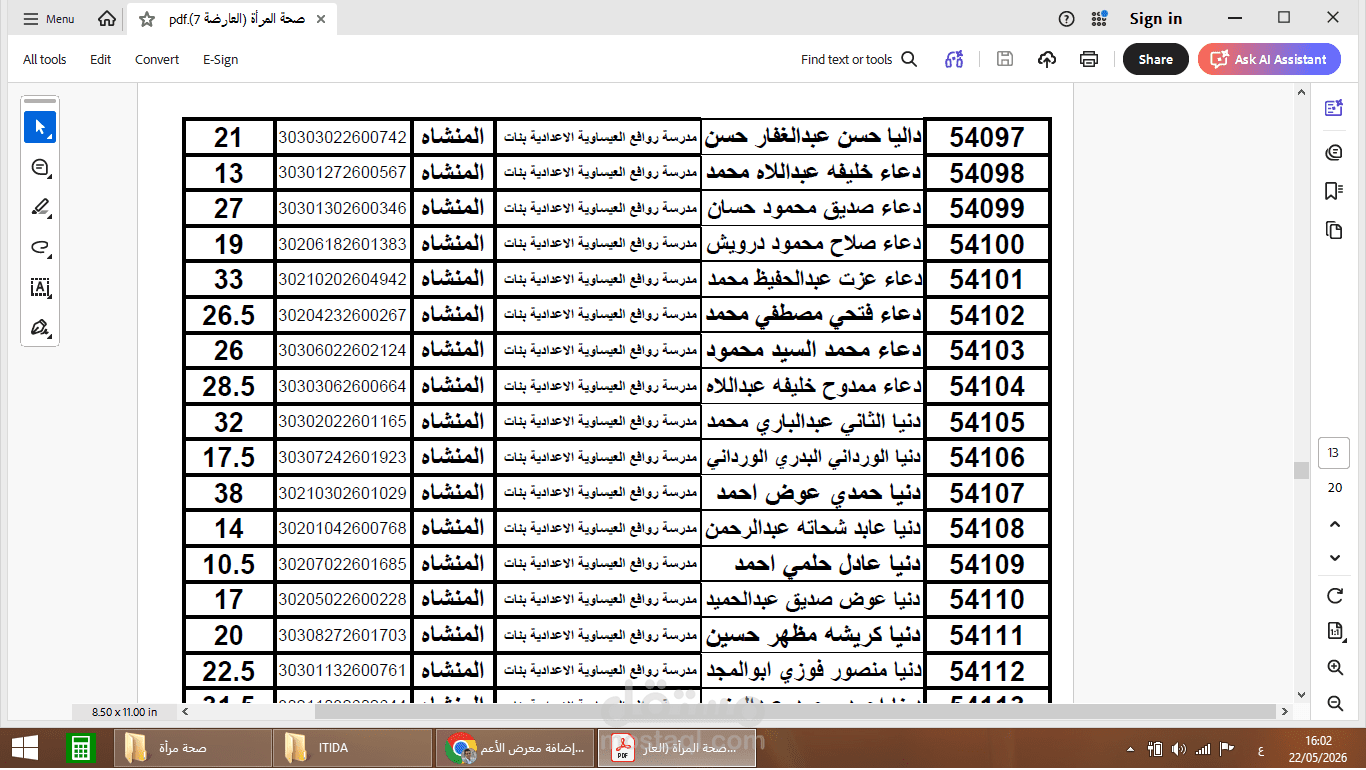Switch to the Chrome taskbar window
Screen dimensions: 1366x770
click(515, 748)
